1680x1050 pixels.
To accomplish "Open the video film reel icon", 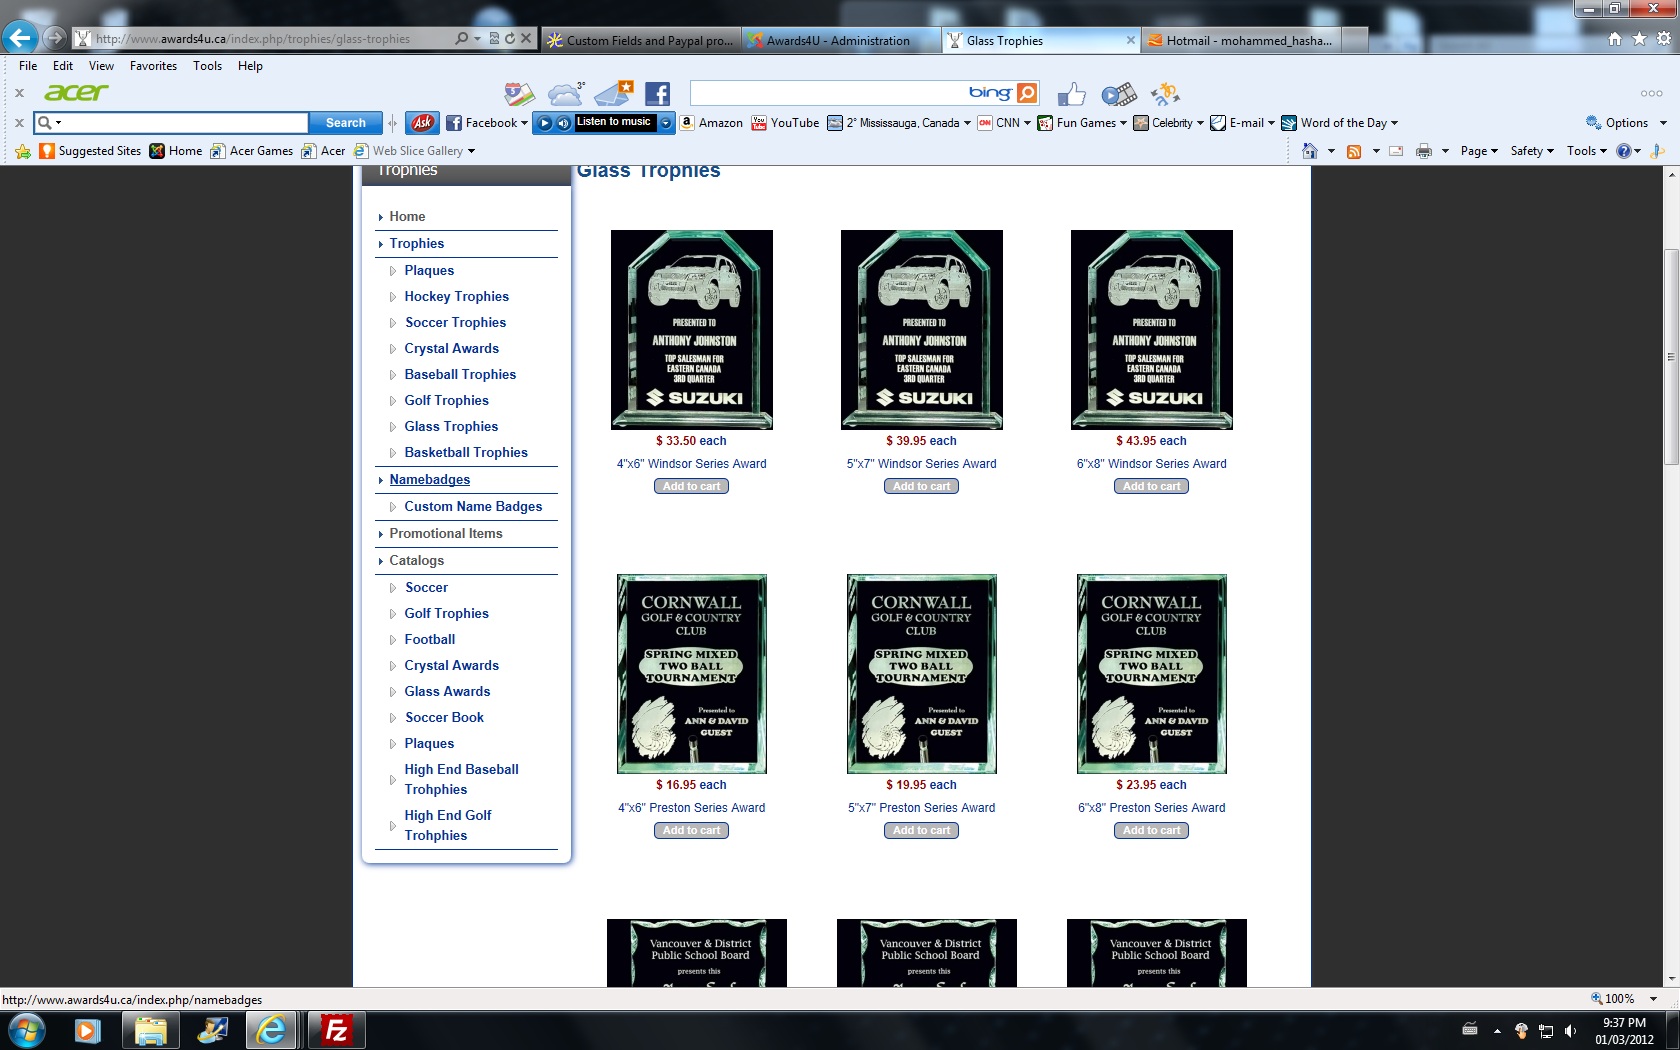I will pos(1119,94).
